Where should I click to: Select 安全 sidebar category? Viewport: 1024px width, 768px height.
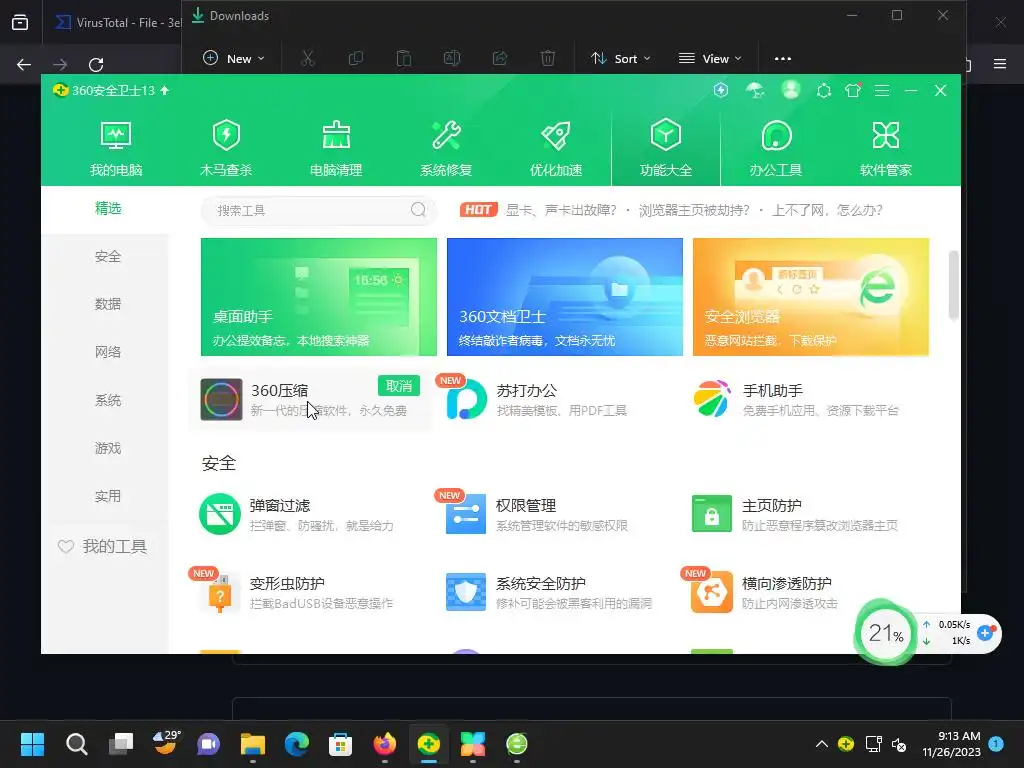[x=108, y=257]
